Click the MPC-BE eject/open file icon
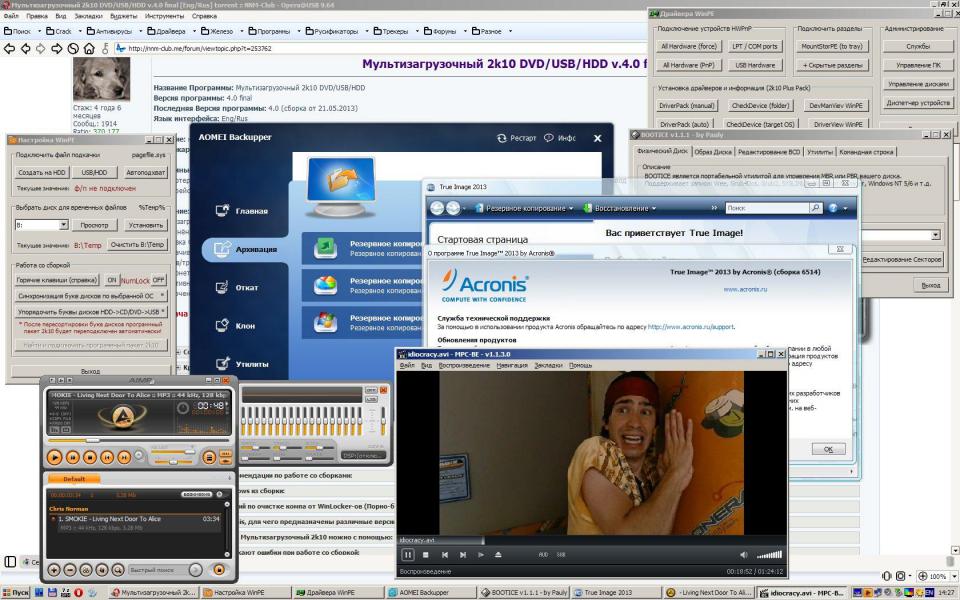Image resolution: width=960 pixels, height=600 pixels. pyautogui.click(x=498, y=555)
